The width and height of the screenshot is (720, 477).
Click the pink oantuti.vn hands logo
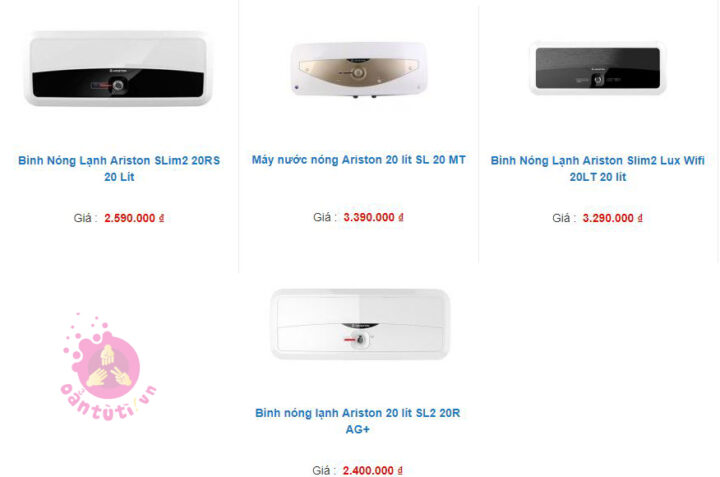108,367
